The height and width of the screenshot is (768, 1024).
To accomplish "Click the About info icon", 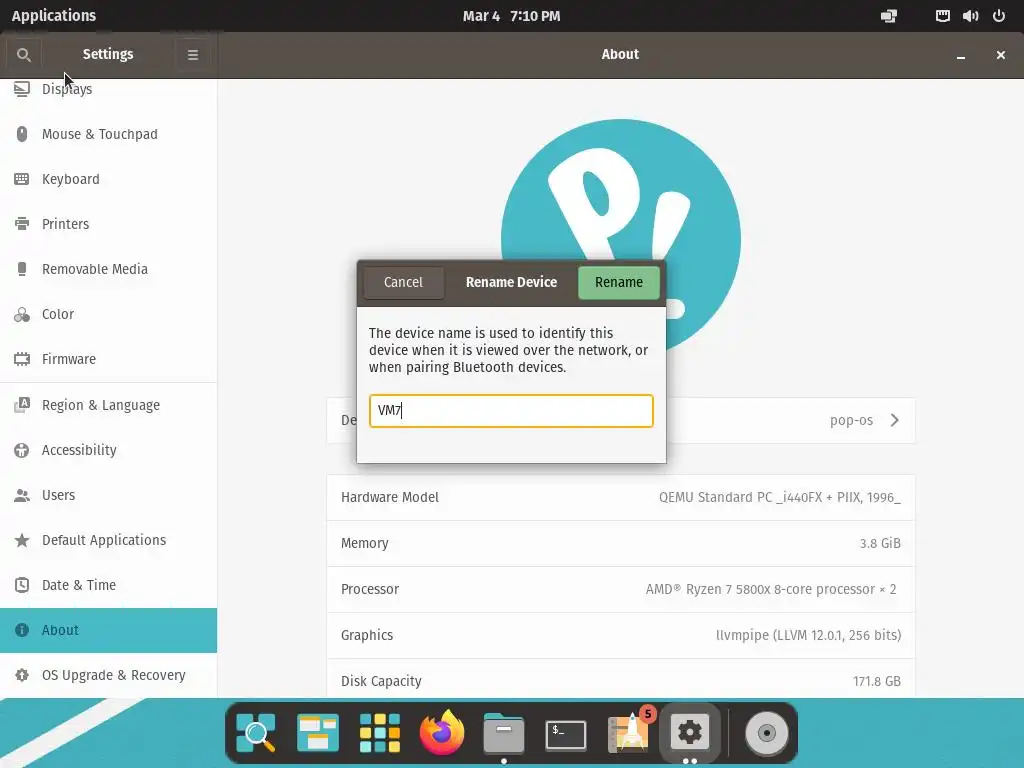I will click(22, 630).
